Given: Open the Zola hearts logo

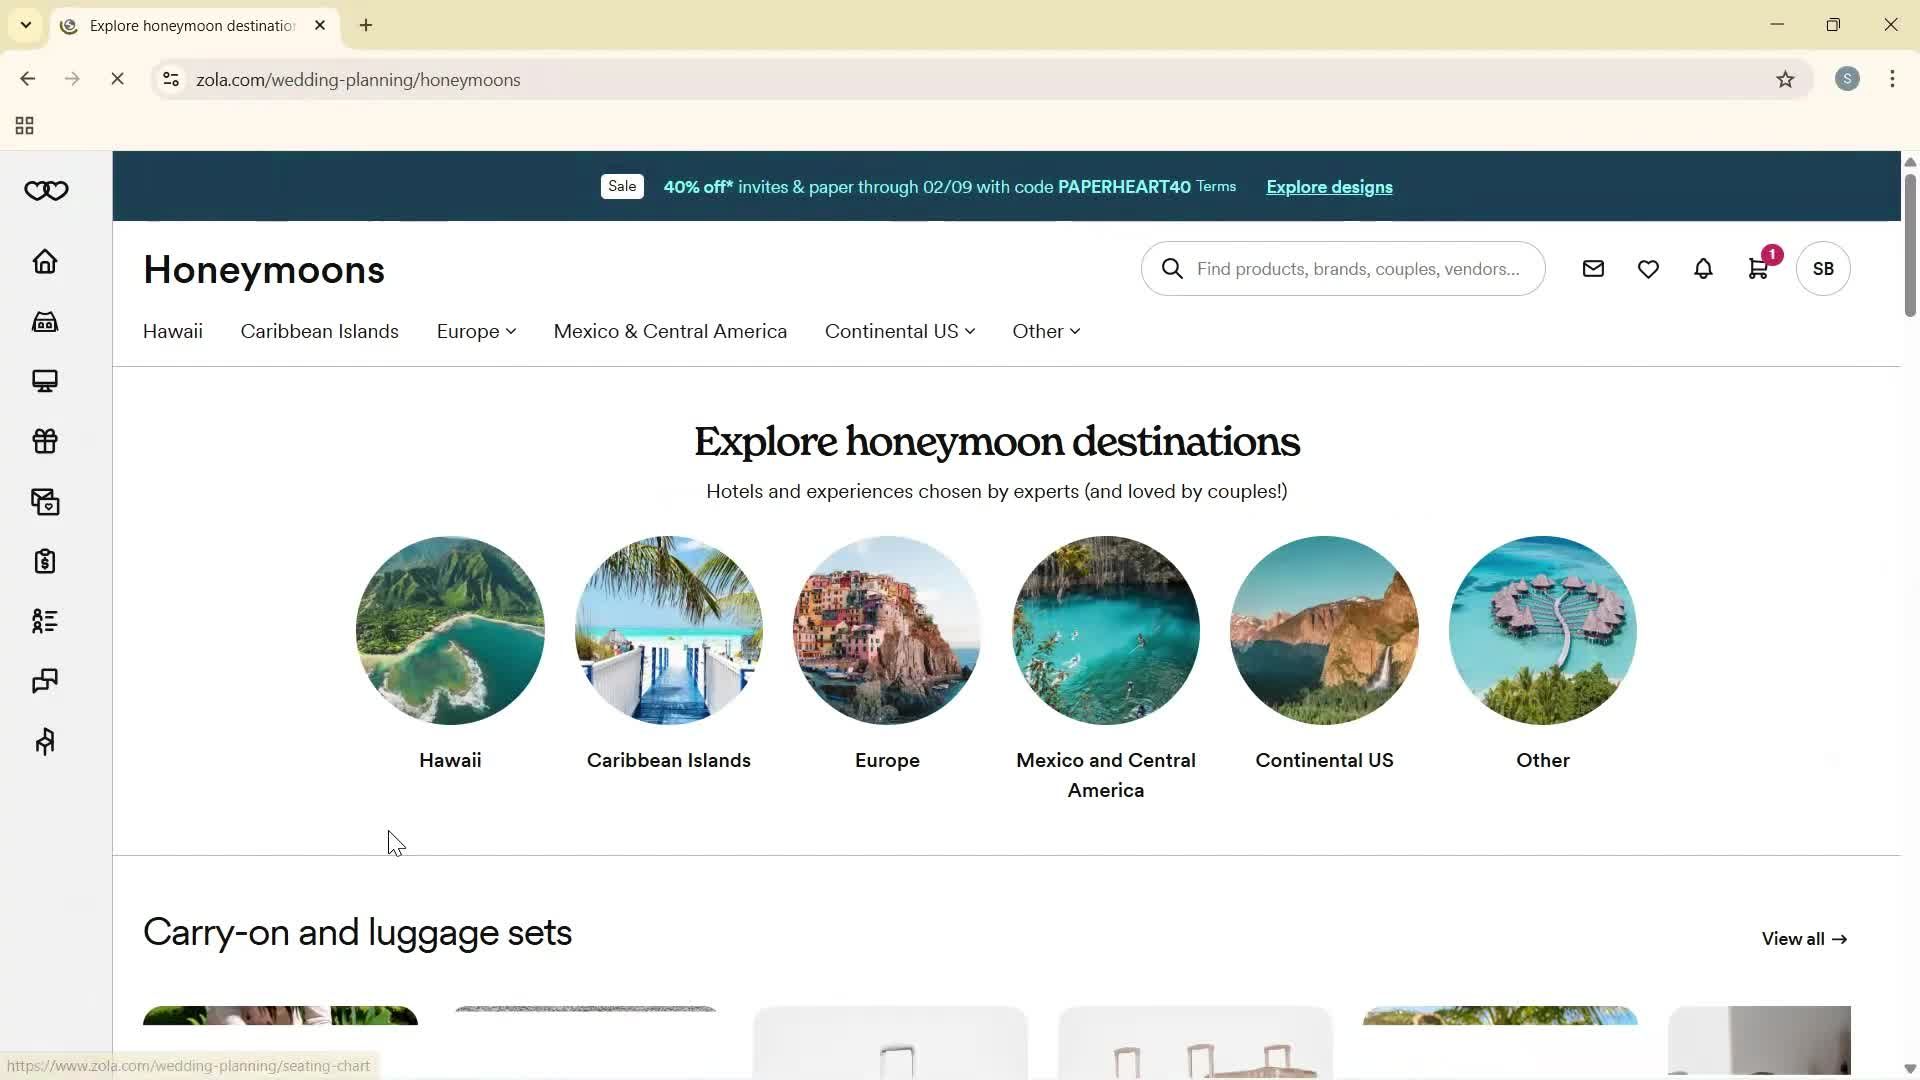Looking at the screenshot, I should (44, 190).
